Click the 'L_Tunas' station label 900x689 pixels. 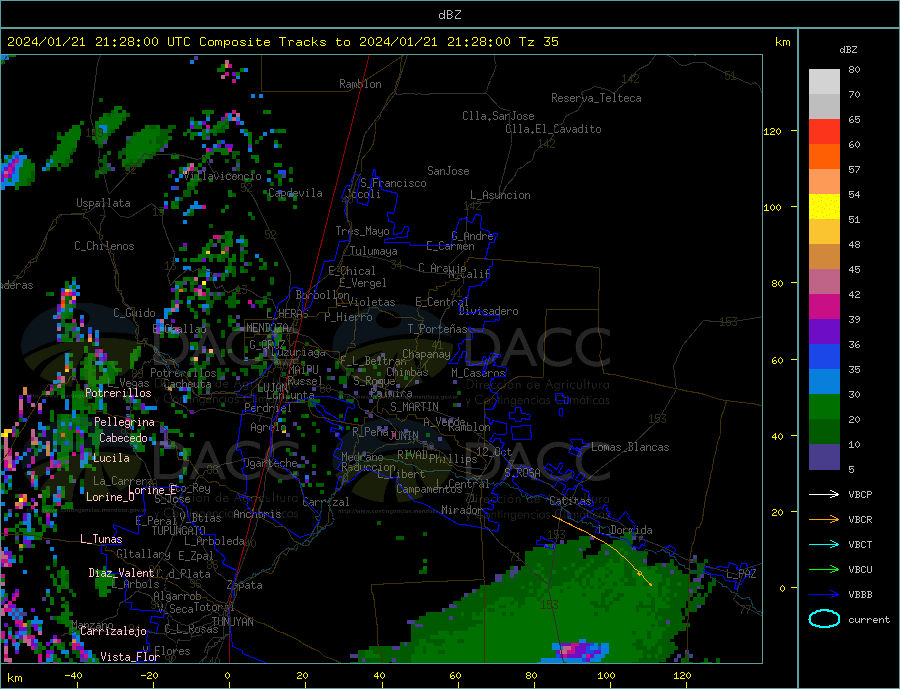pos(101,539)
